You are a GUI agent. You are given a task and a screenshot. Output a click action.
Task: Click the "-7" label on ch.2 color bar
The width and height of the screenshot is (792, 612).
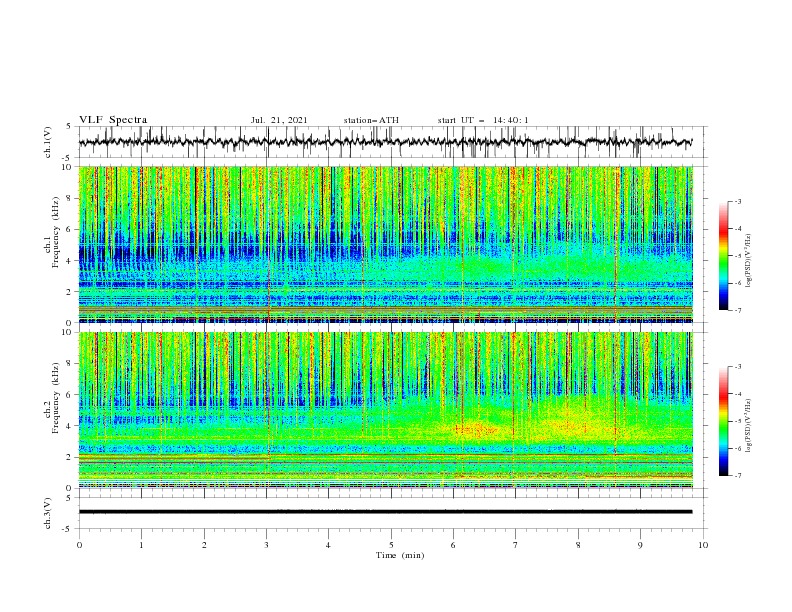tap(737, 476)
